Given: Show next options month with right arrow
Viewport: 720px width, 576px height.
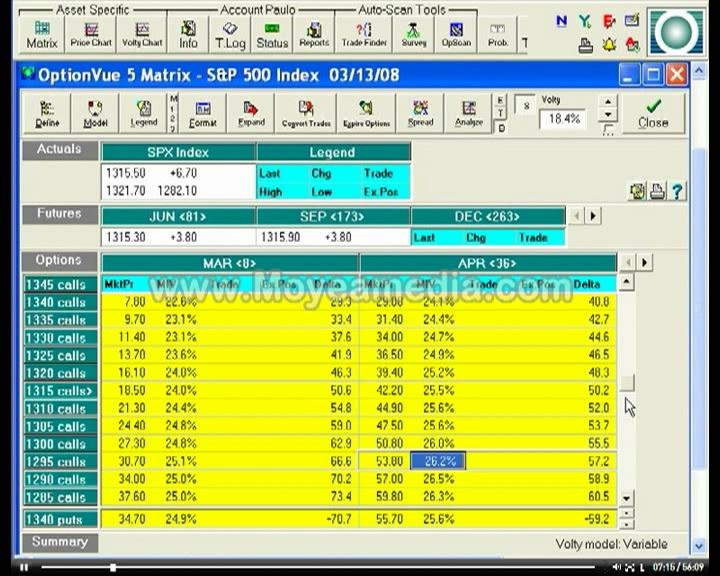Looking at the screenshot, I should (644, 262).
